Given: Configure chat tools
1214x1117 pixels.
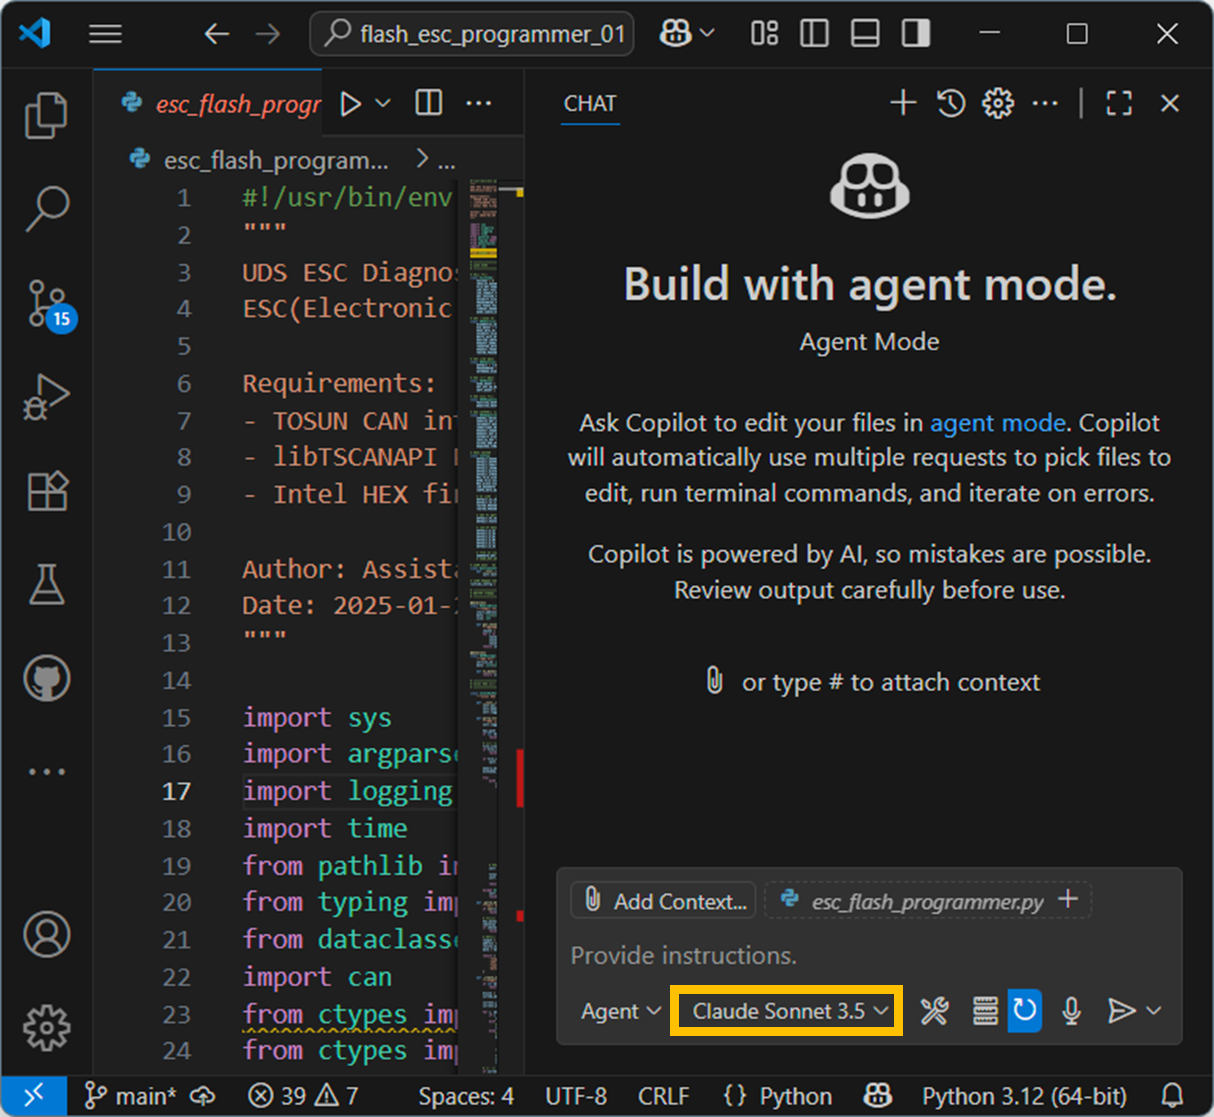Looking at the screenshot, I should point(934,1011).
